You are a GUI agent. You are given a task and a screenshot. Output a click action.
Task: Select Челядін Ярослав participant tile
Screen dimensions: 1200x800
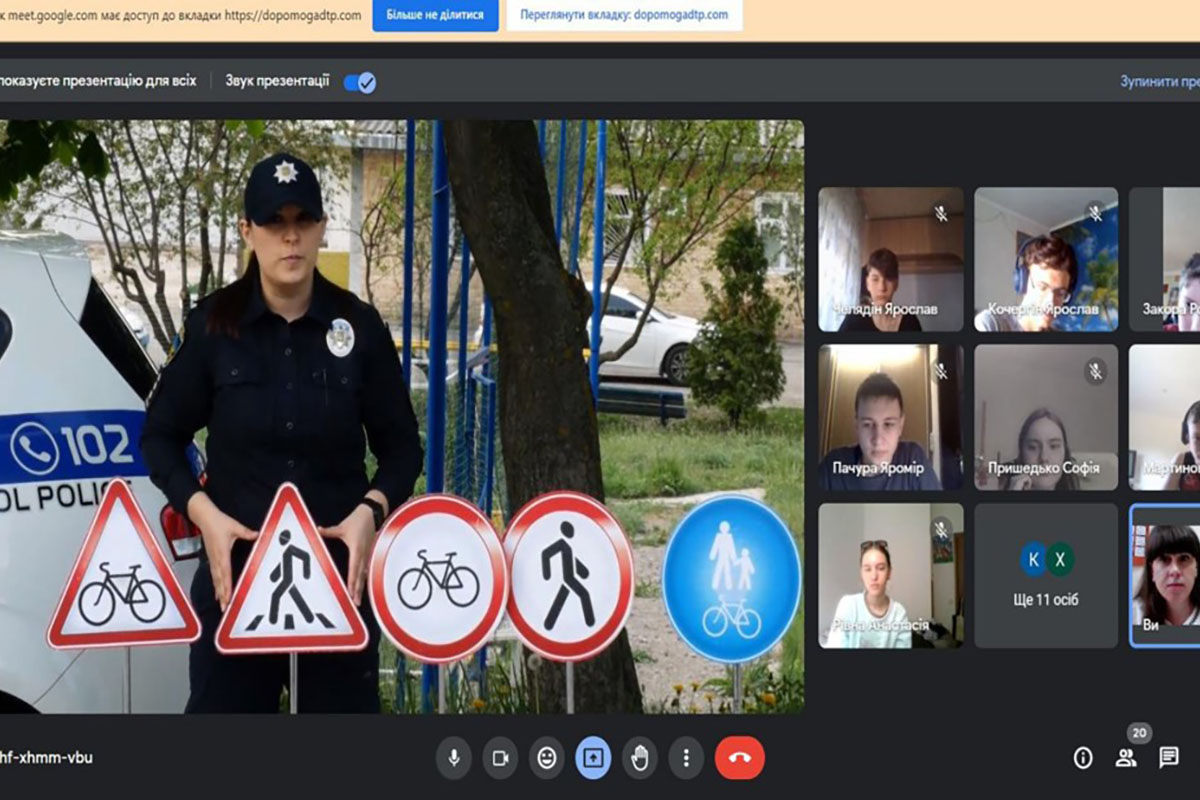point(891,259)
